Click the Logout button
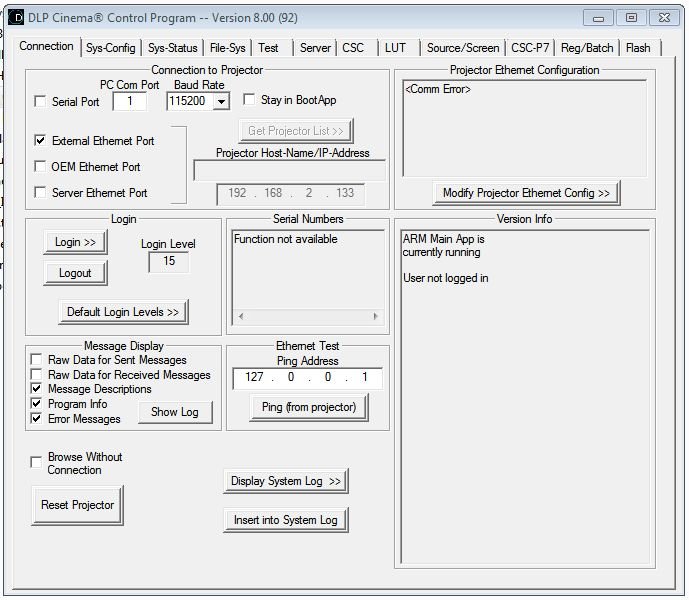Viewport: 689px width, 600px height. click(75, 273)
